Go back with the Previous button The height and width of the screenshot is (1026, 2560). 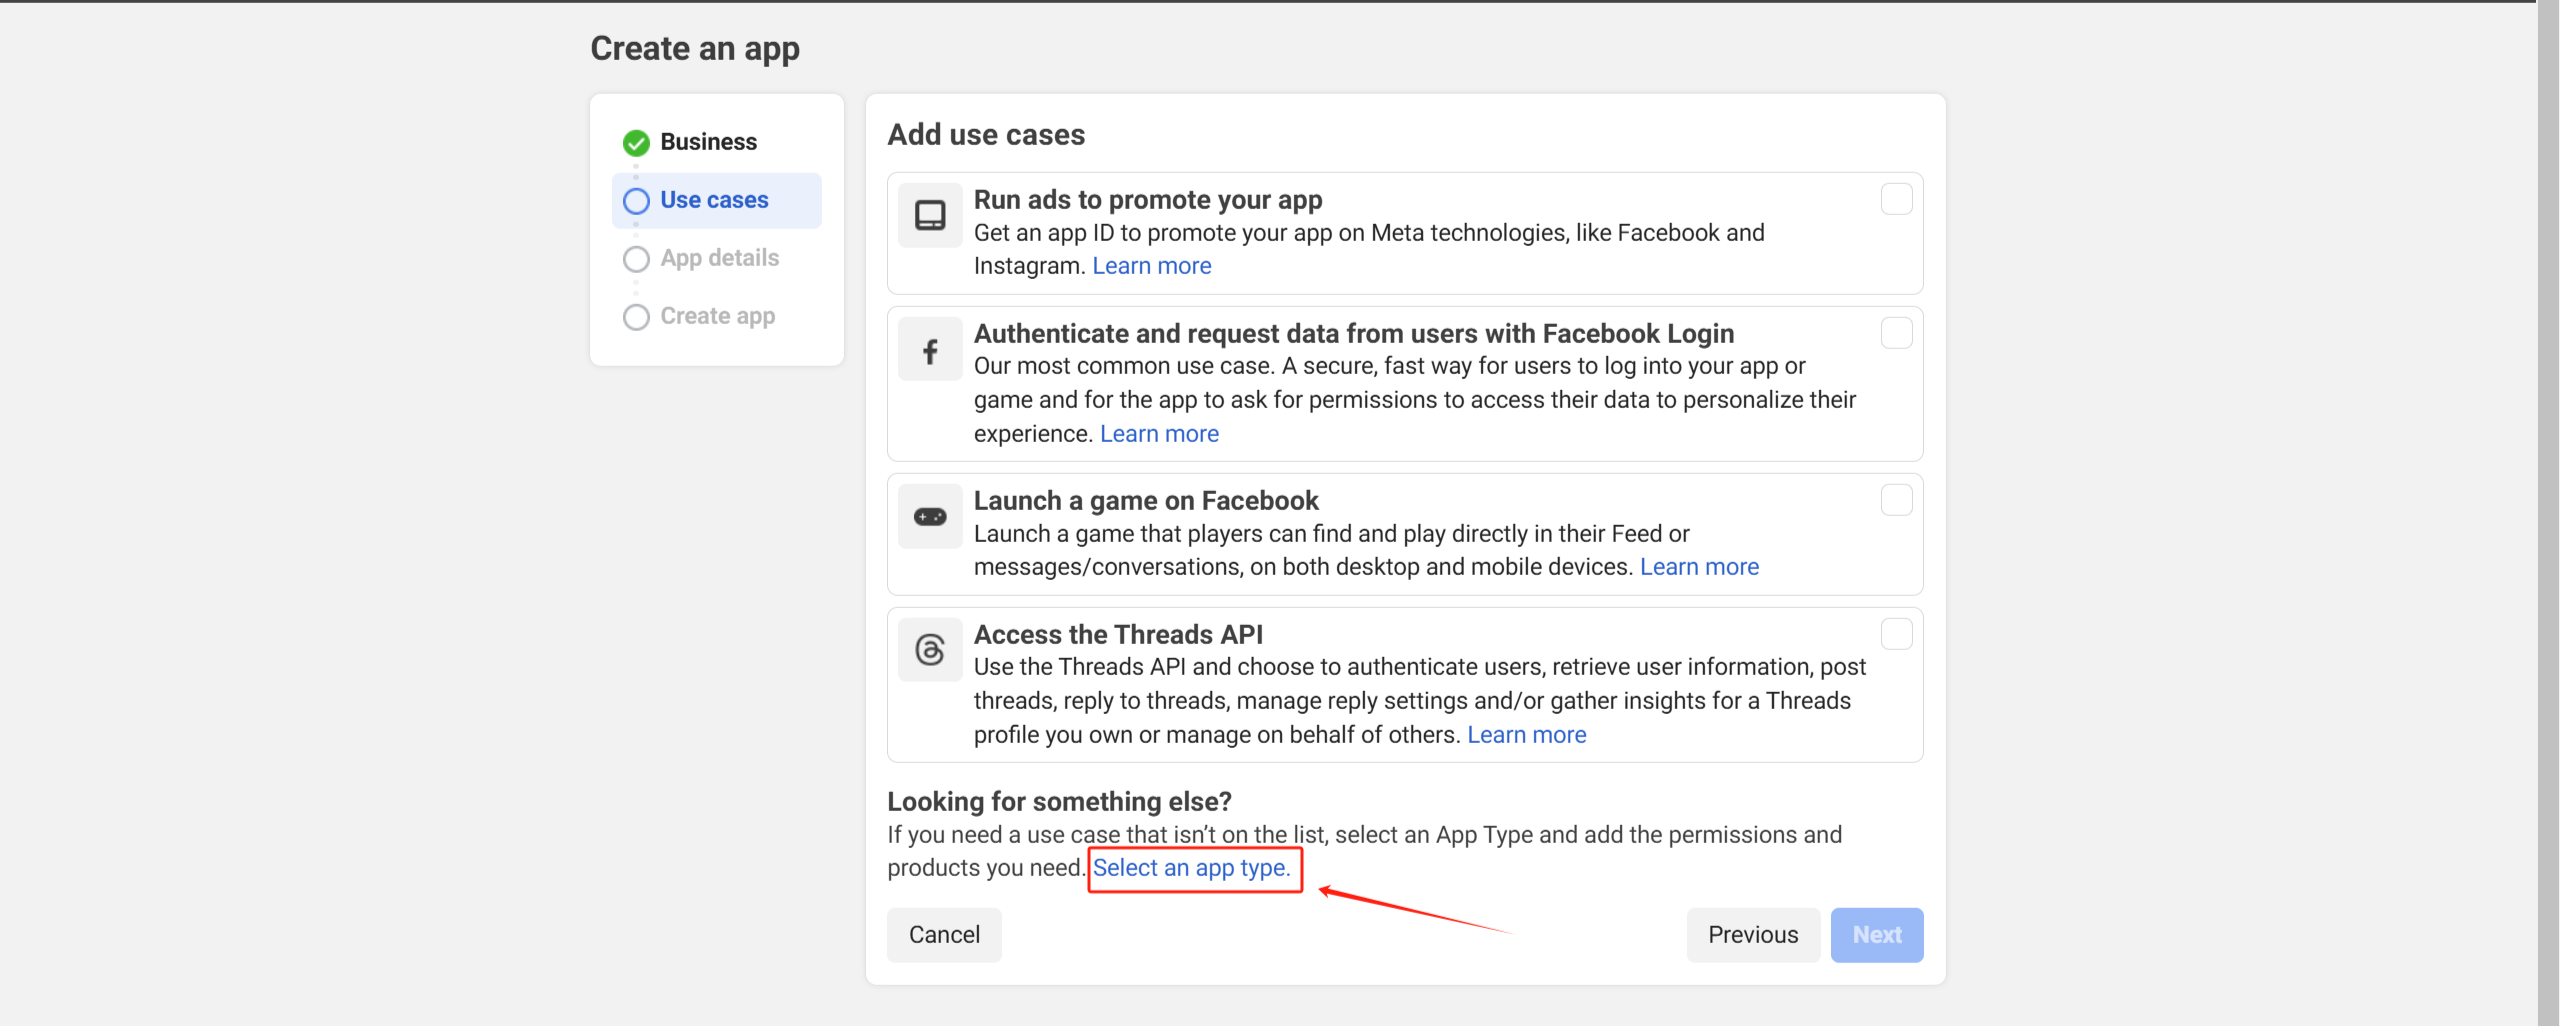coord(1753,935)
